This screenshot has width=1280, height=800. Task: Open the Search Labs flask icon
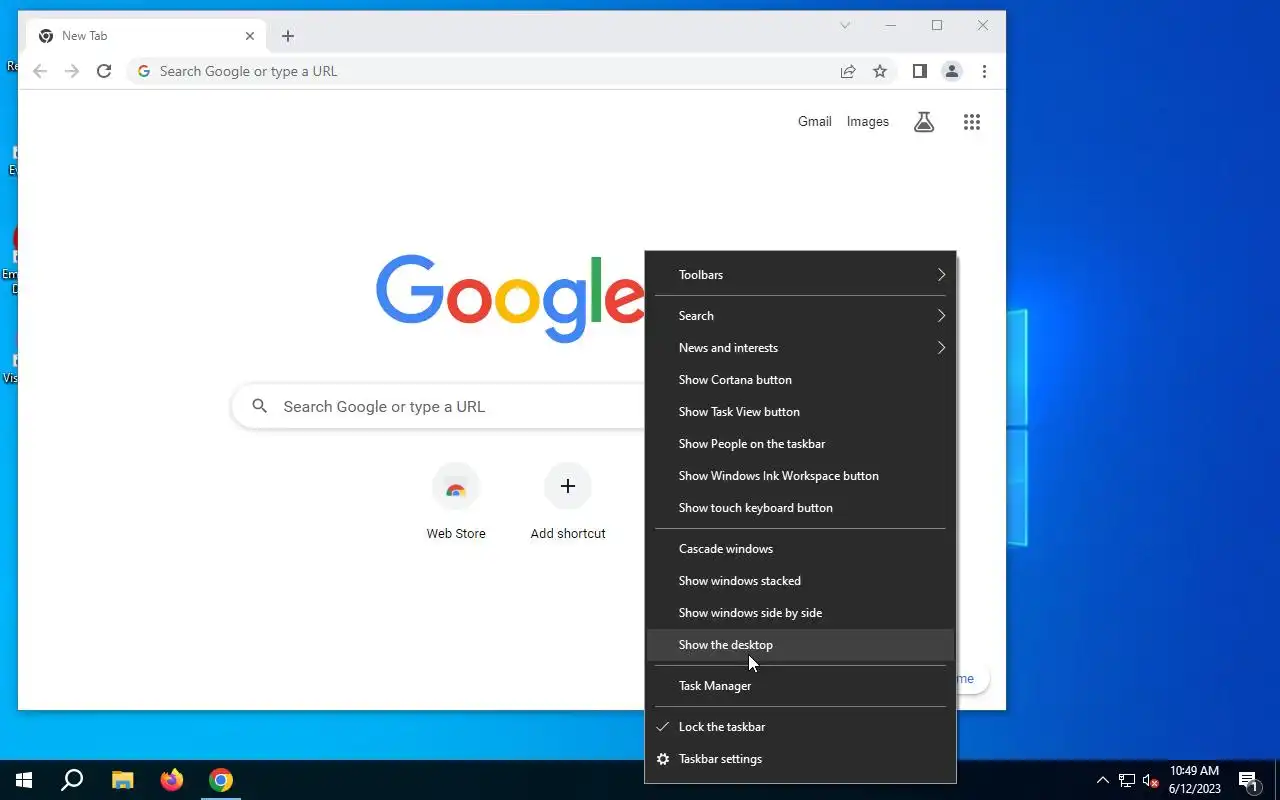point(924,122)
